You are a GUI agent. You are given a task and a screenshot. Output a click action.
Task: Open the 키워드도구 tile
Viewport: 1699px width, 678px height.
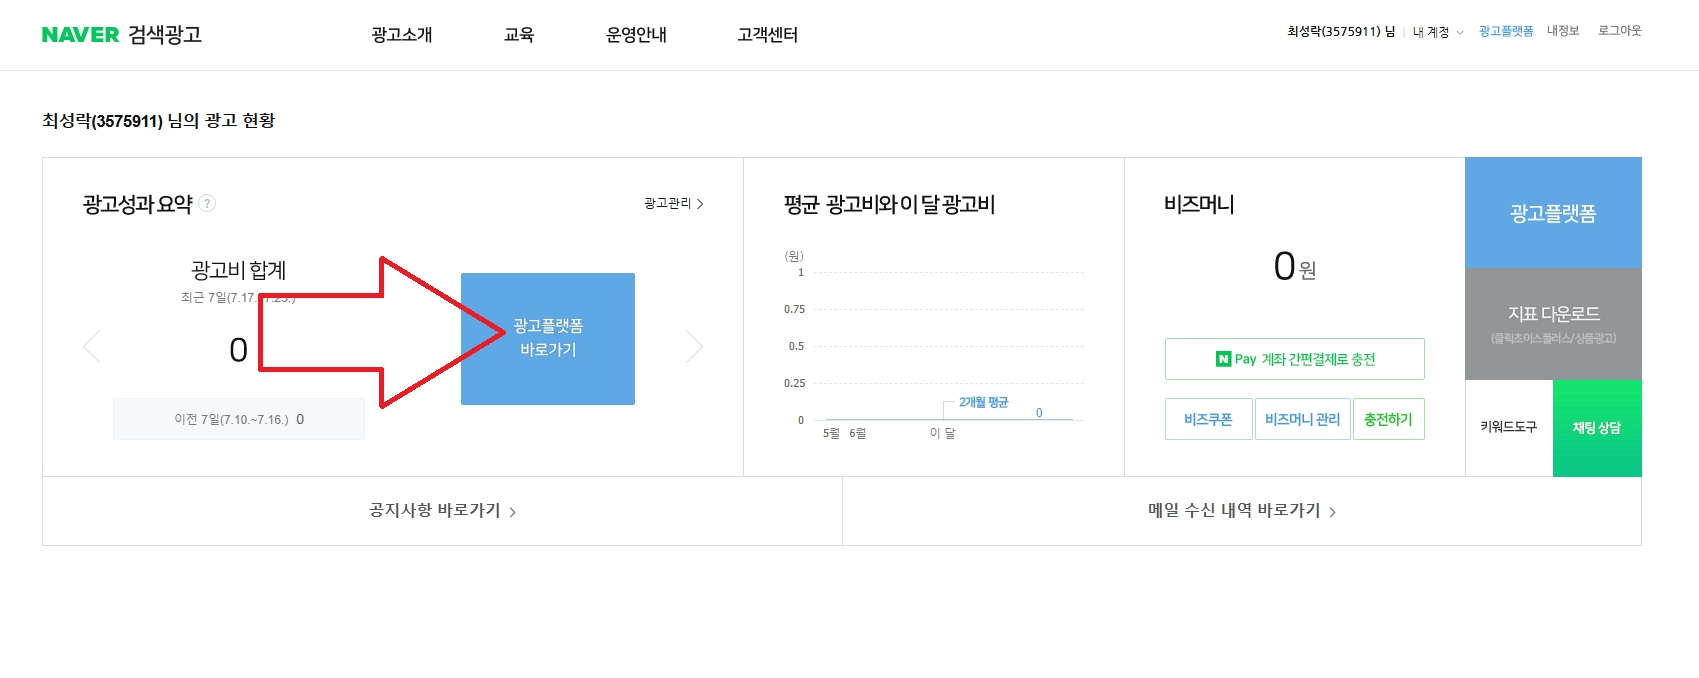(1509, 428)
